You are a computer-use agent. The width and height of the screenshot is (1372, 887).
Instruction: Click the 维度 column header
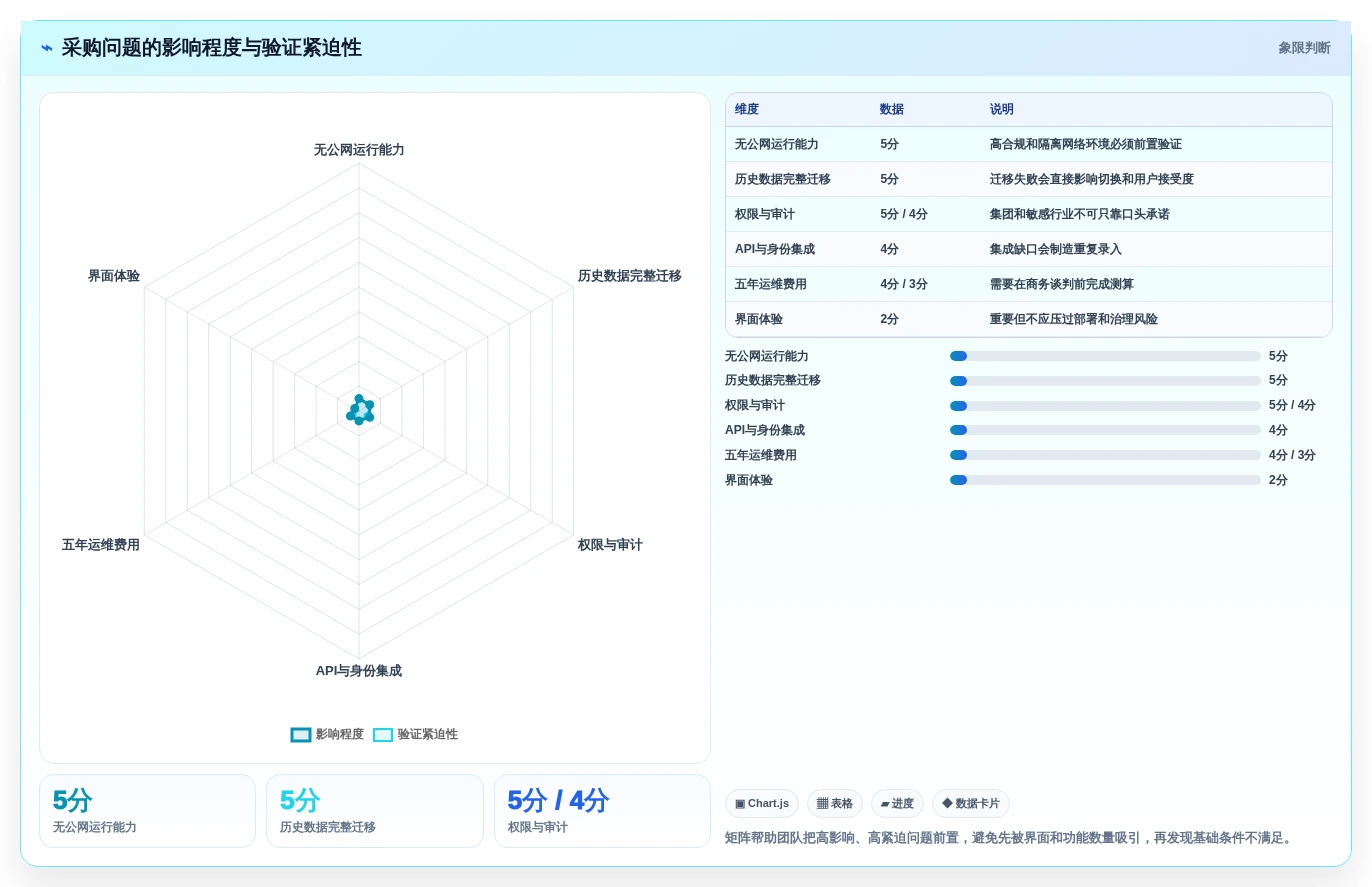pos(747,109)
